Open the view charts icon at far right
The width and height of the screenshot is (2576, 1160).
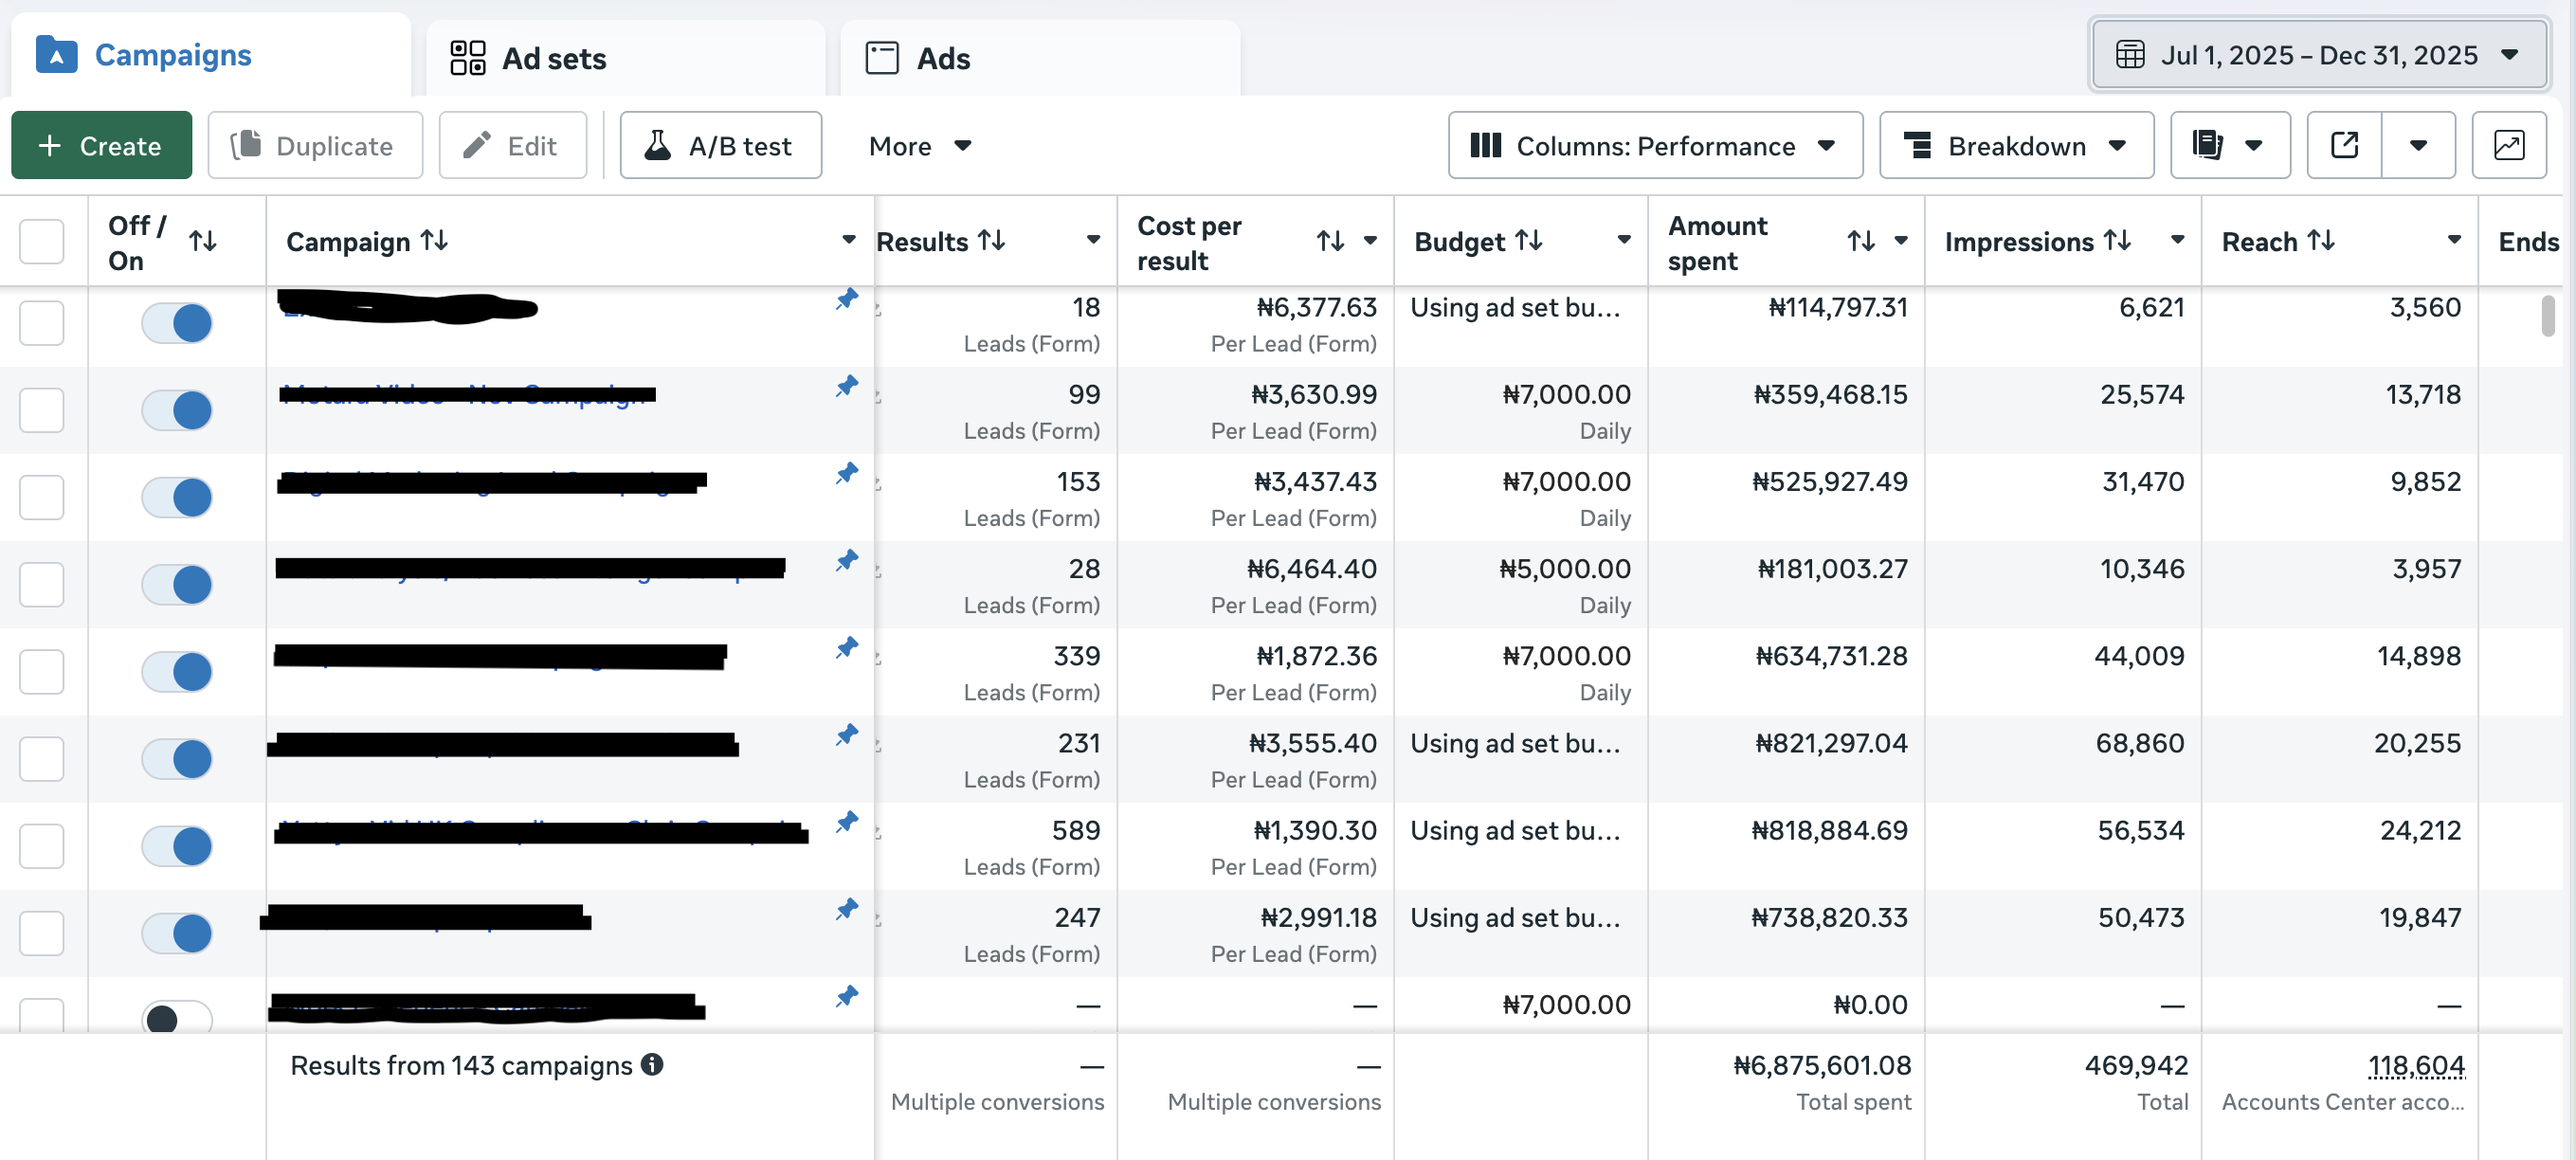pos(2509,145)
